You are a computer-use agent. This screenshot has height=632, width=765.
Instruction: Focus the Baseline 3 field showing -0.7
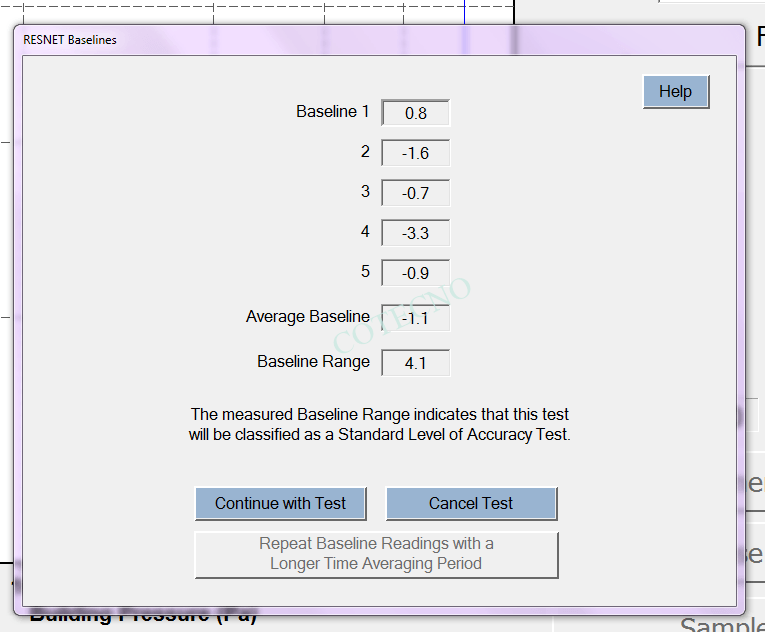click(x=416, y=193)
